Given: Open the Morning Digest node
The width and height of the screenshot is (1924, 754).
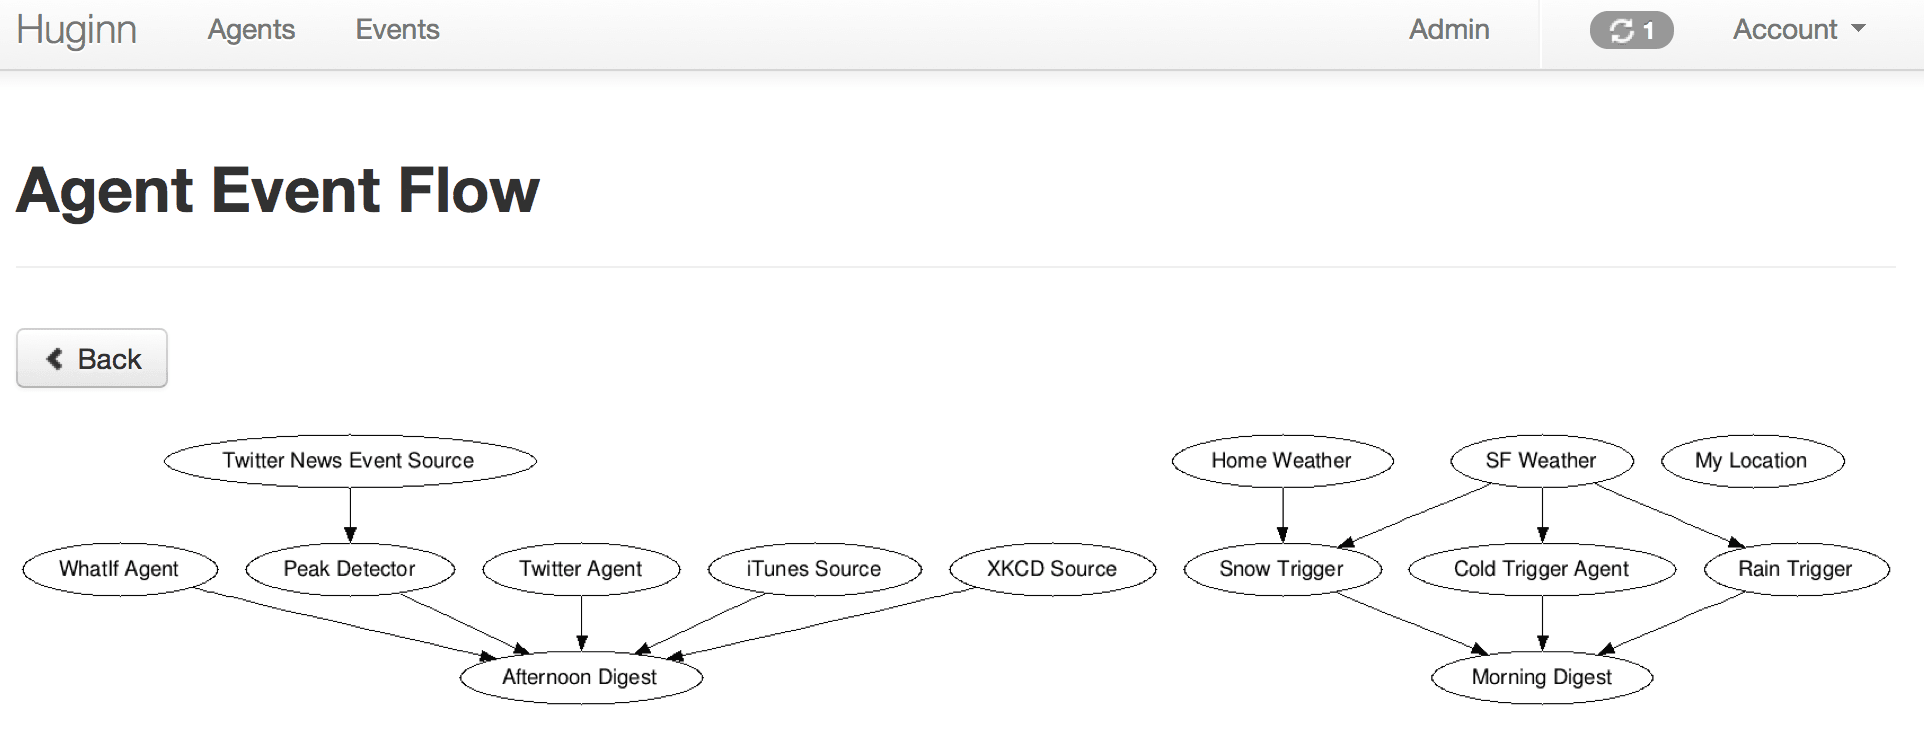Looking at the screenshot, I should point(1541,677).
